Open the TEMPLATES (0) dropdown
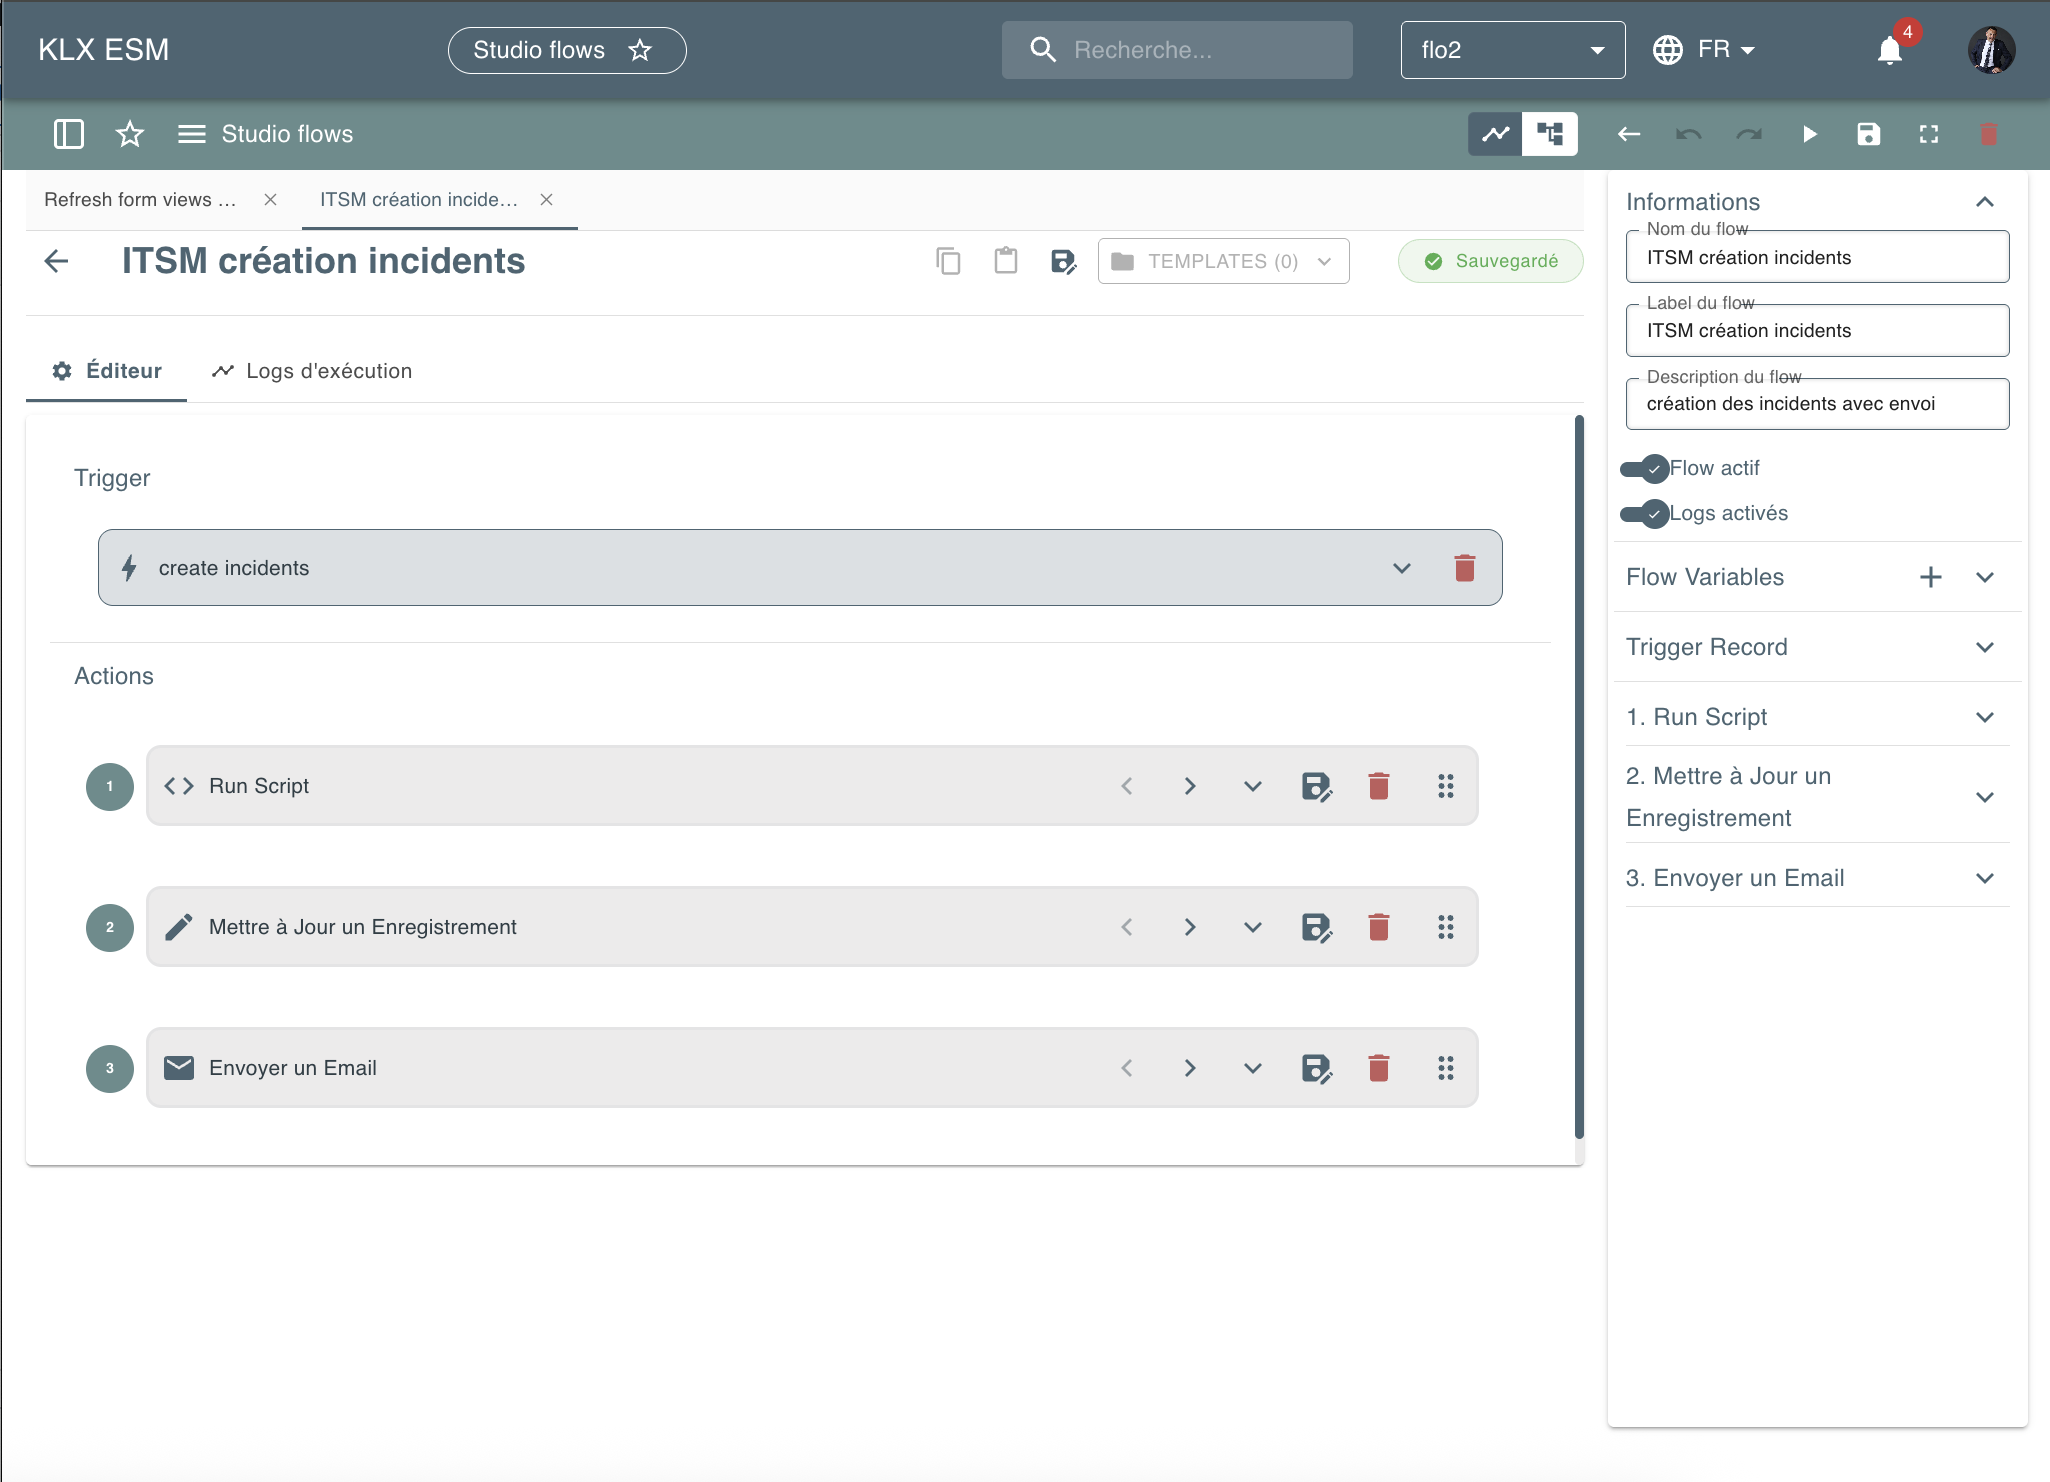This screenshot has width=2050, height=1482. click(x=1223, y=261)
